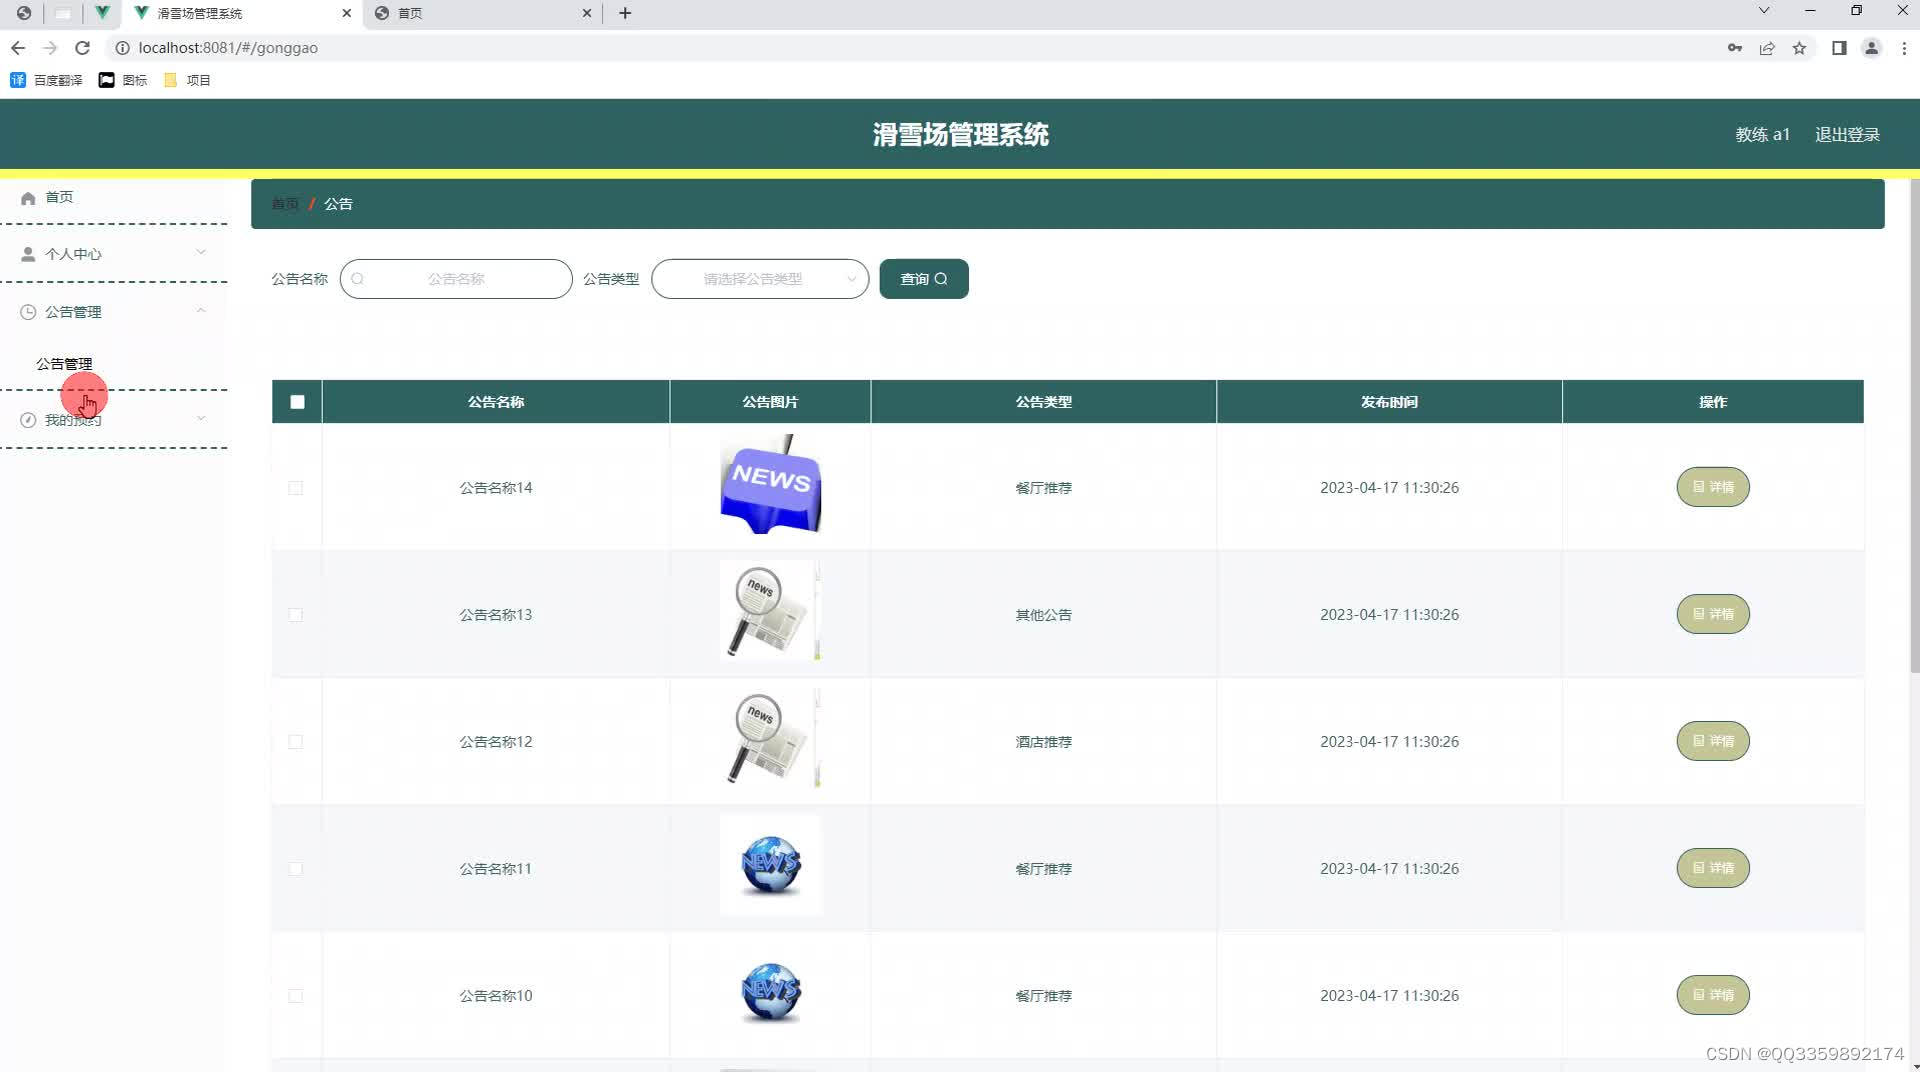Expand the 个人中心 sidebar menu
The height and width of the screenshot is (1072, 1920).
114,254
